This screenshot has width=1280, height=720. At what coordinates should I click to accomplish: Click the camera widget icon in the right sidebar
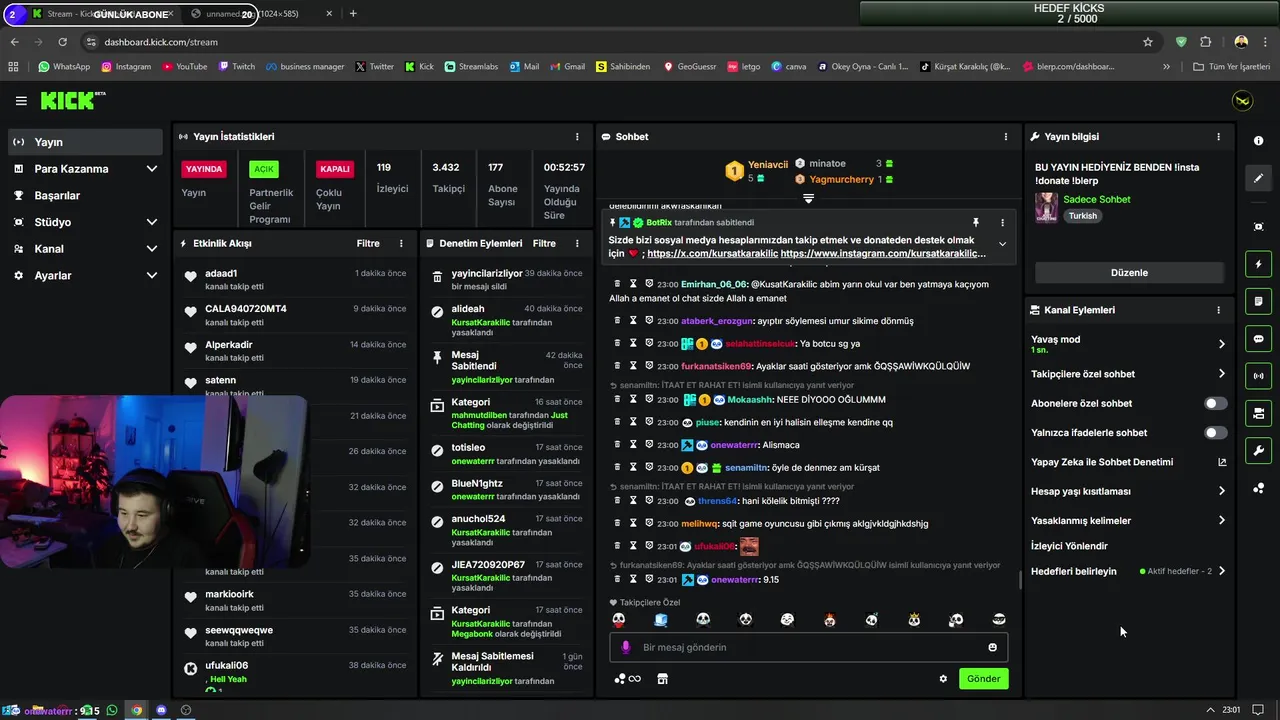pyautogui.click(x=1258, y=413)
